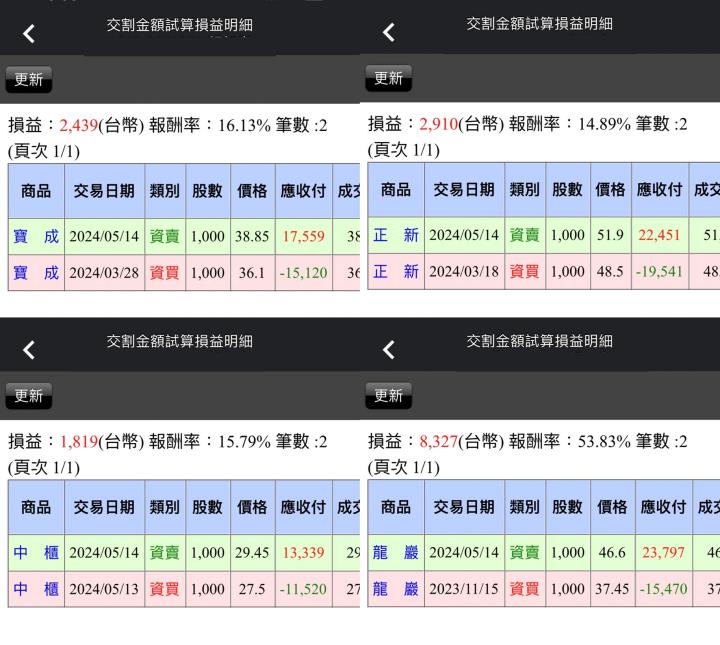Click 交易日期 column header in 正新 table
Image resolution: width=720 pixels, height=645 pixels.
tap(464, 190)
